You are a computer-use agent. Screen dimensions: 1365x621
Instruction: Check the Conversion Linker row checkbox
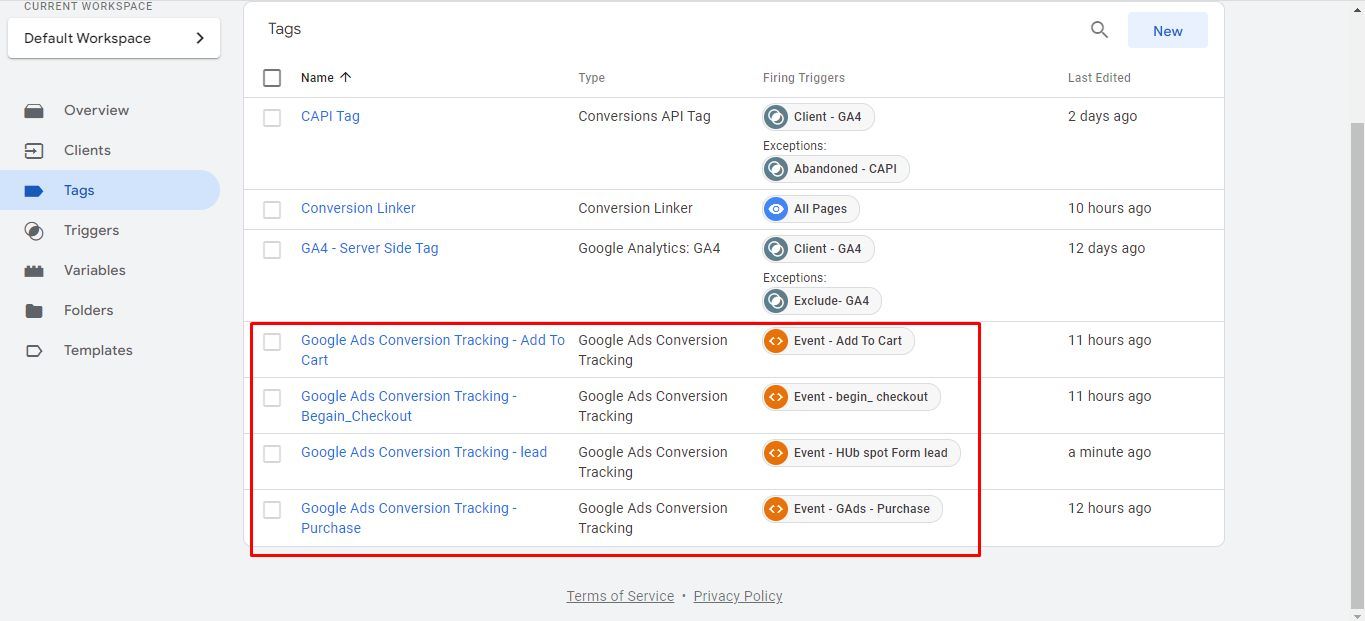point(272,210)
